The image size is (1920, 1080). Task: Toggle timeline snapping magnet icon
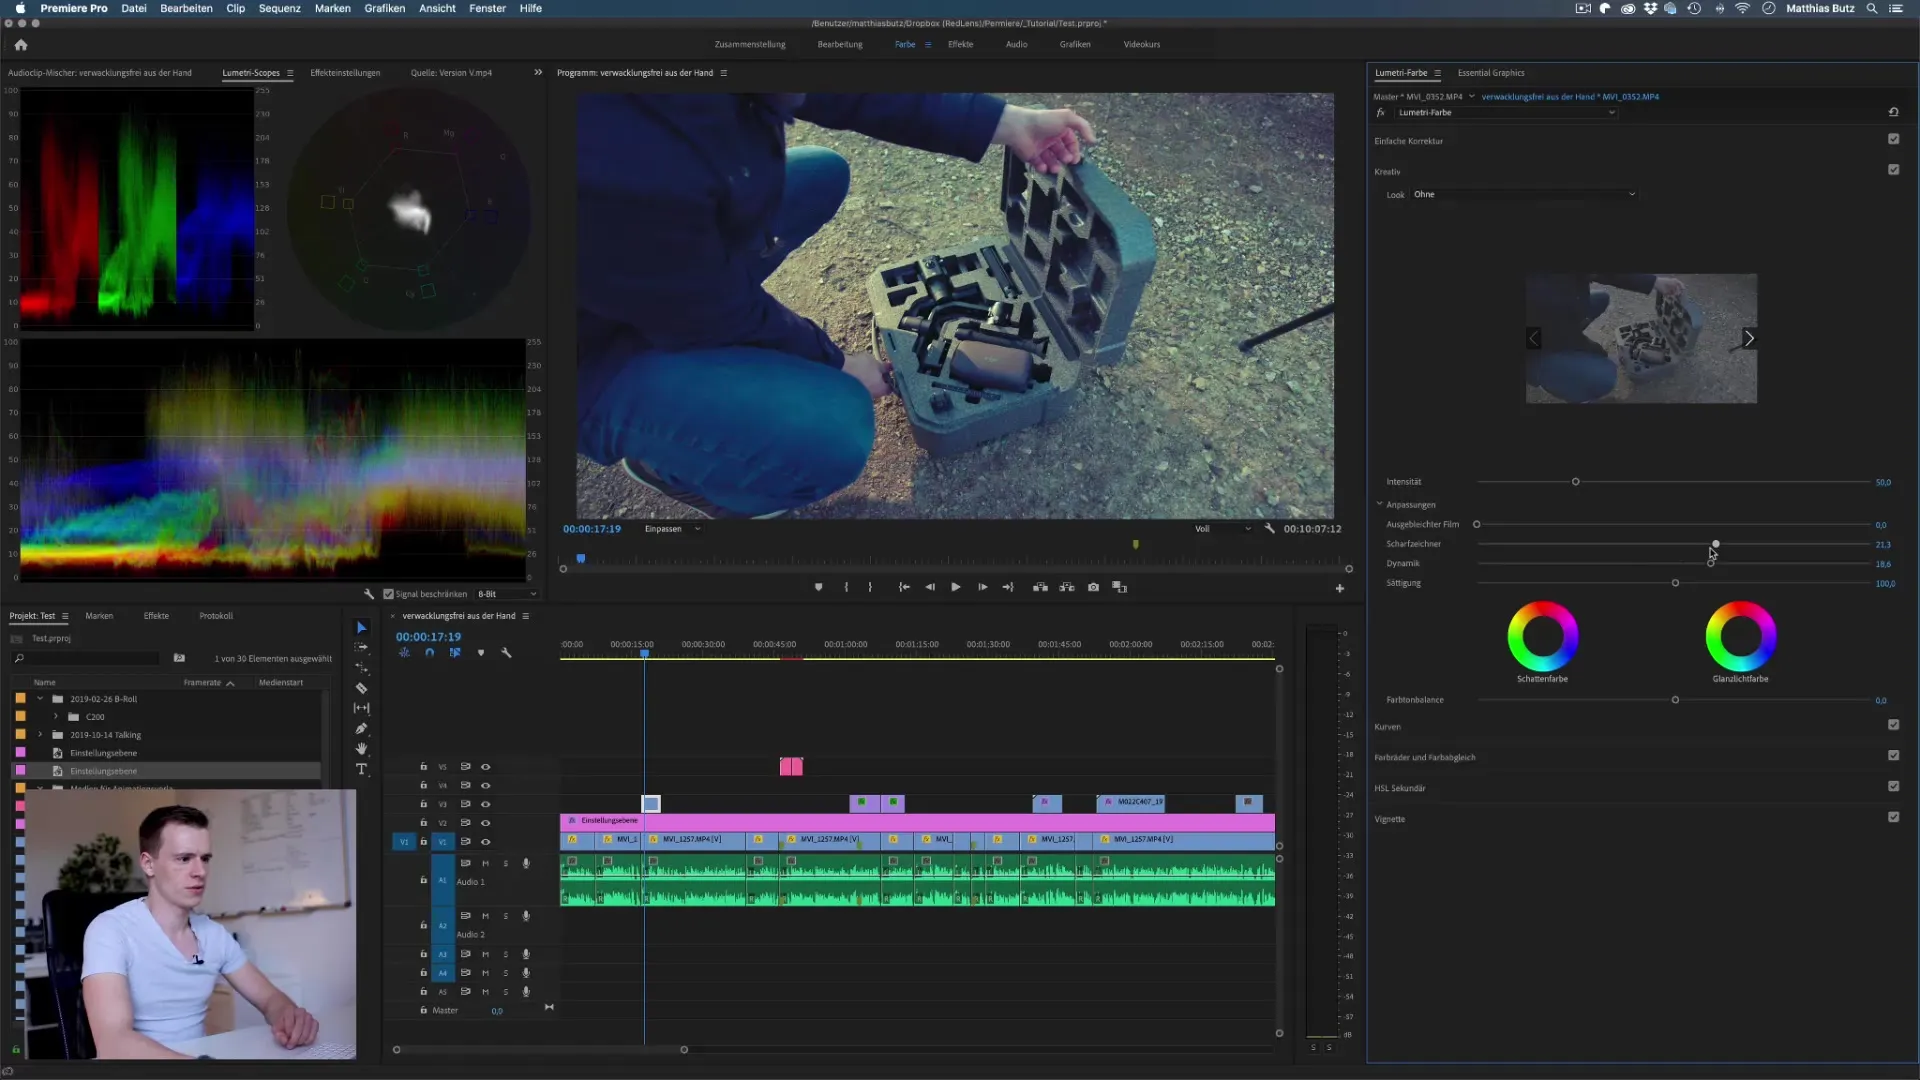pyautogui.click(x=430, y=653)
